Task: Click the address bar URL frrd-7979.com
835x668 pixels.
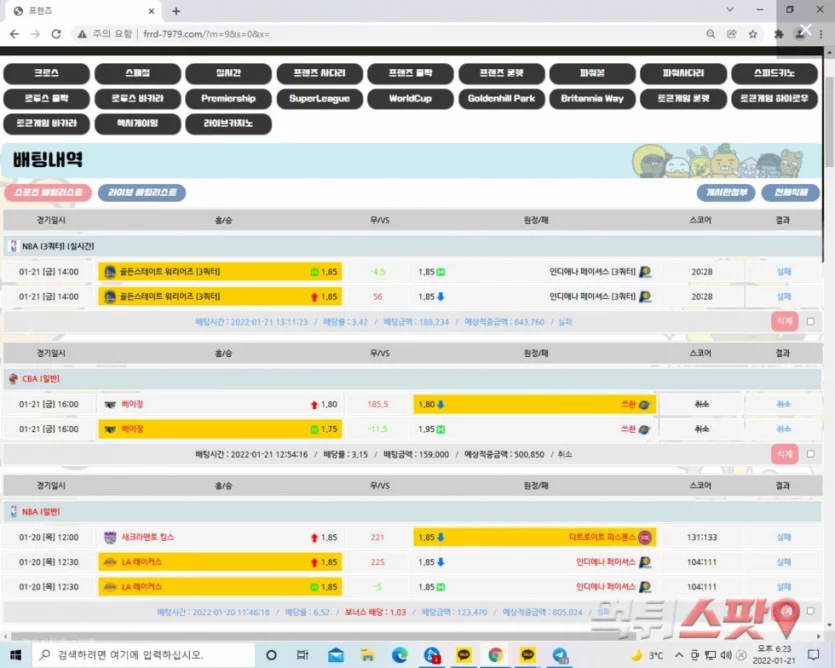Action: (207, 34)
